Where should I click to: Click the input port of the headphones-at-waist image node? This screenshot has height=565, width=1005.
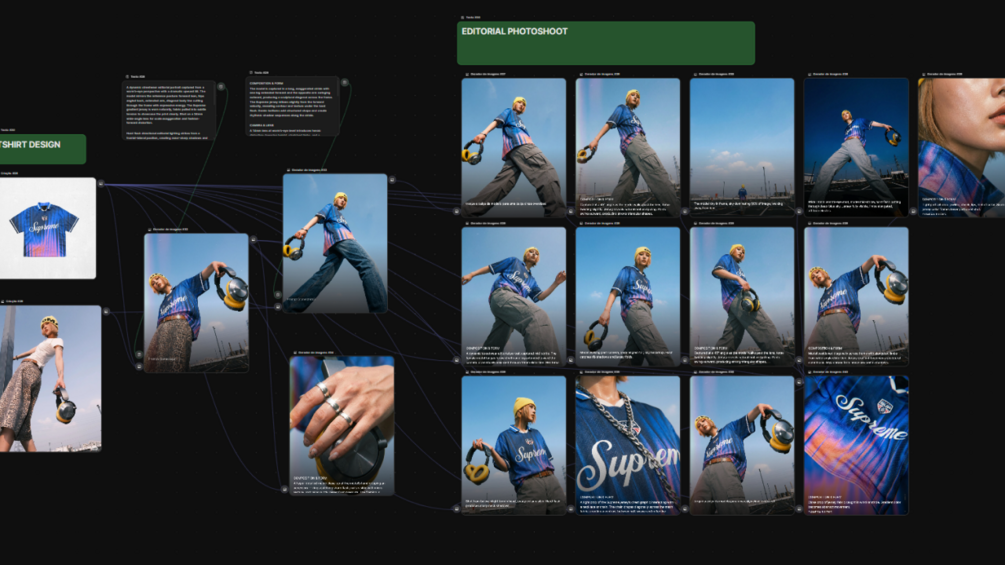[x=685, y=360]
